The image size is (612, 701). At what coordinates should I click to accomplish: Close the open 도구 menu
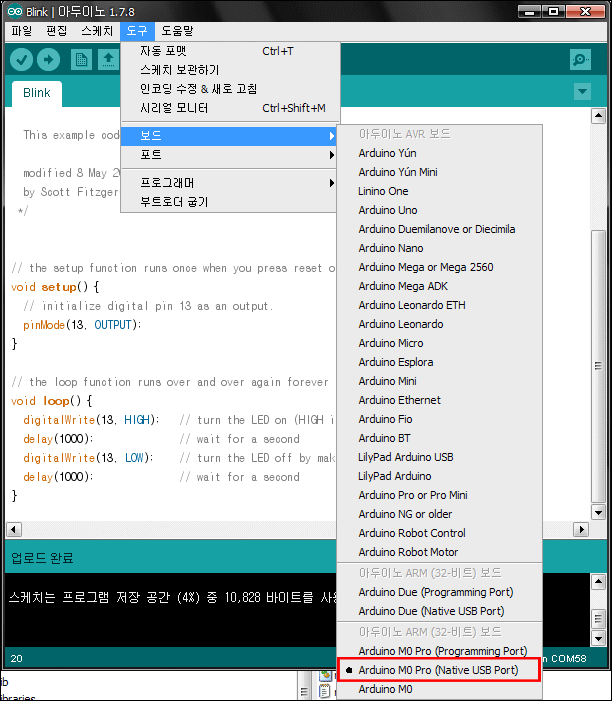(137, 31)
